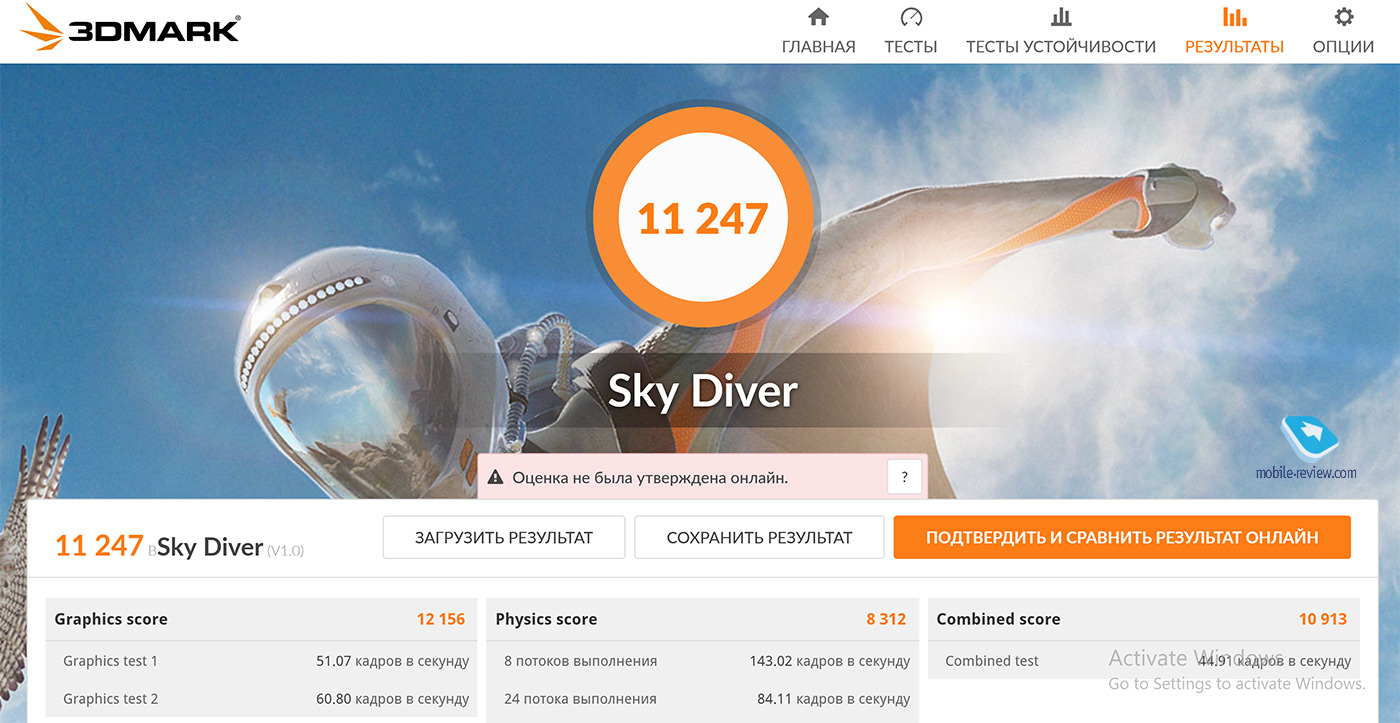Click the Главная home icon
1400x723 pixels.
point(818,17)
